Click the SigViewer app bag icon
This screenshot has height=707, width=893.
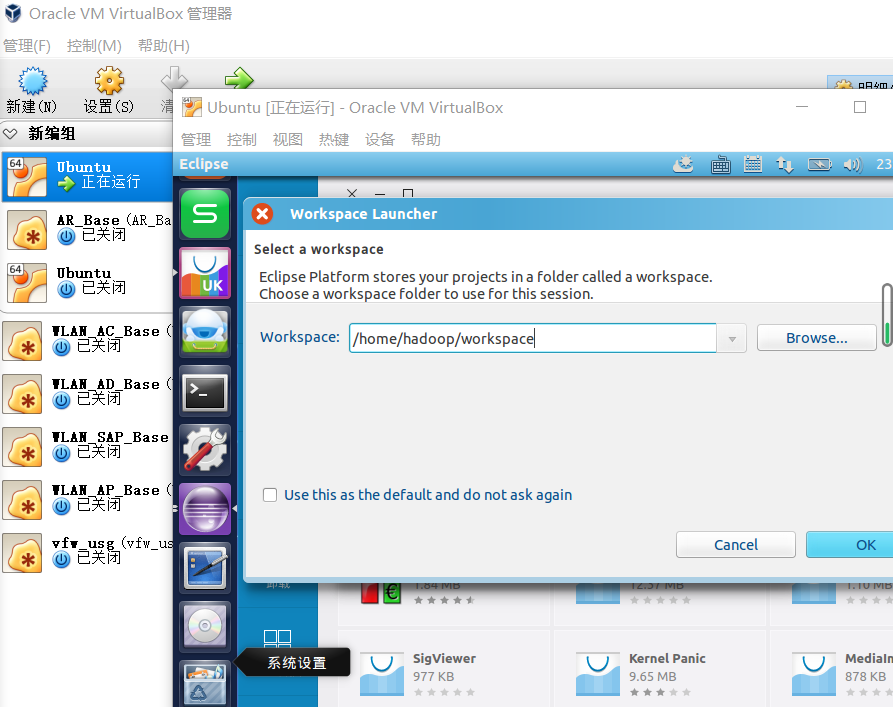coord(382,675)
